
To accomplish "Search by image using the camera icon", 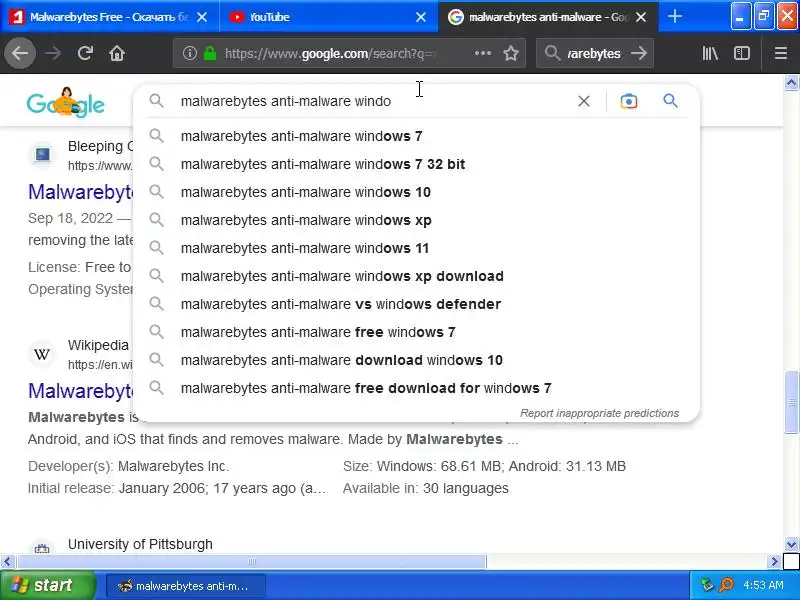I will point(629,101).
